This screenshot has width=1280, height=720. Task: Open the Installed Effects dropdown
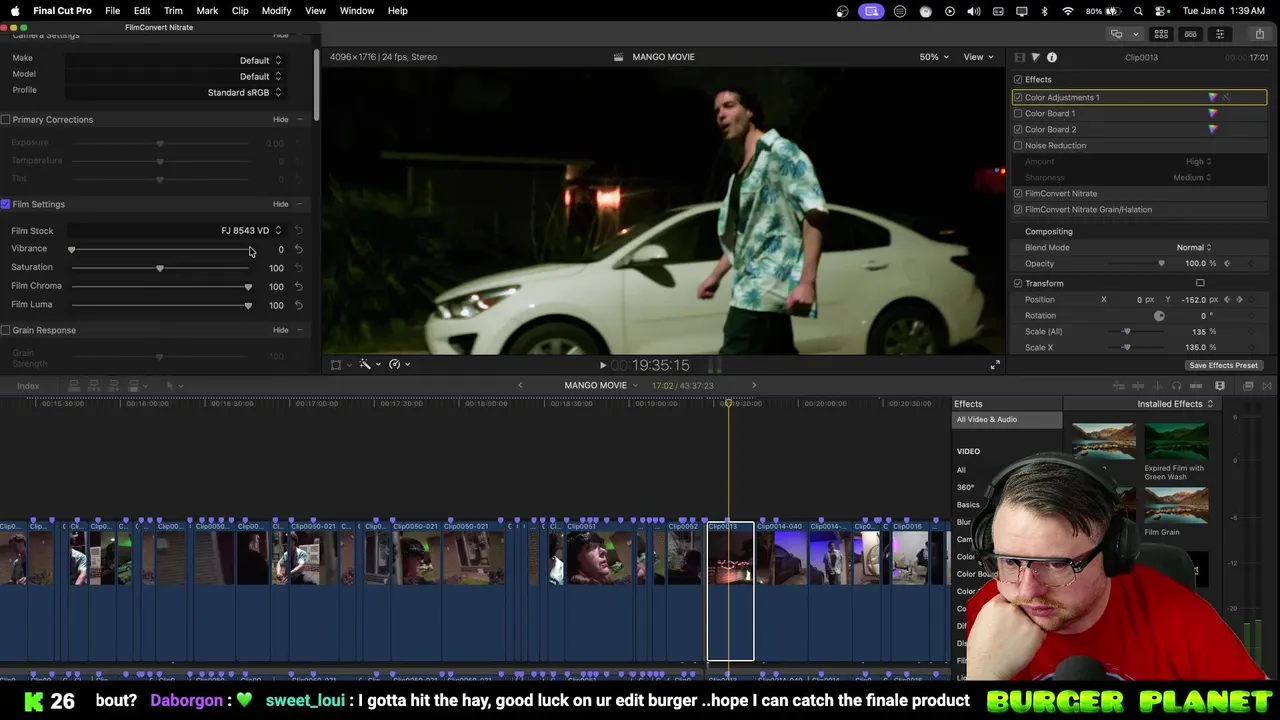[1175, 404]
